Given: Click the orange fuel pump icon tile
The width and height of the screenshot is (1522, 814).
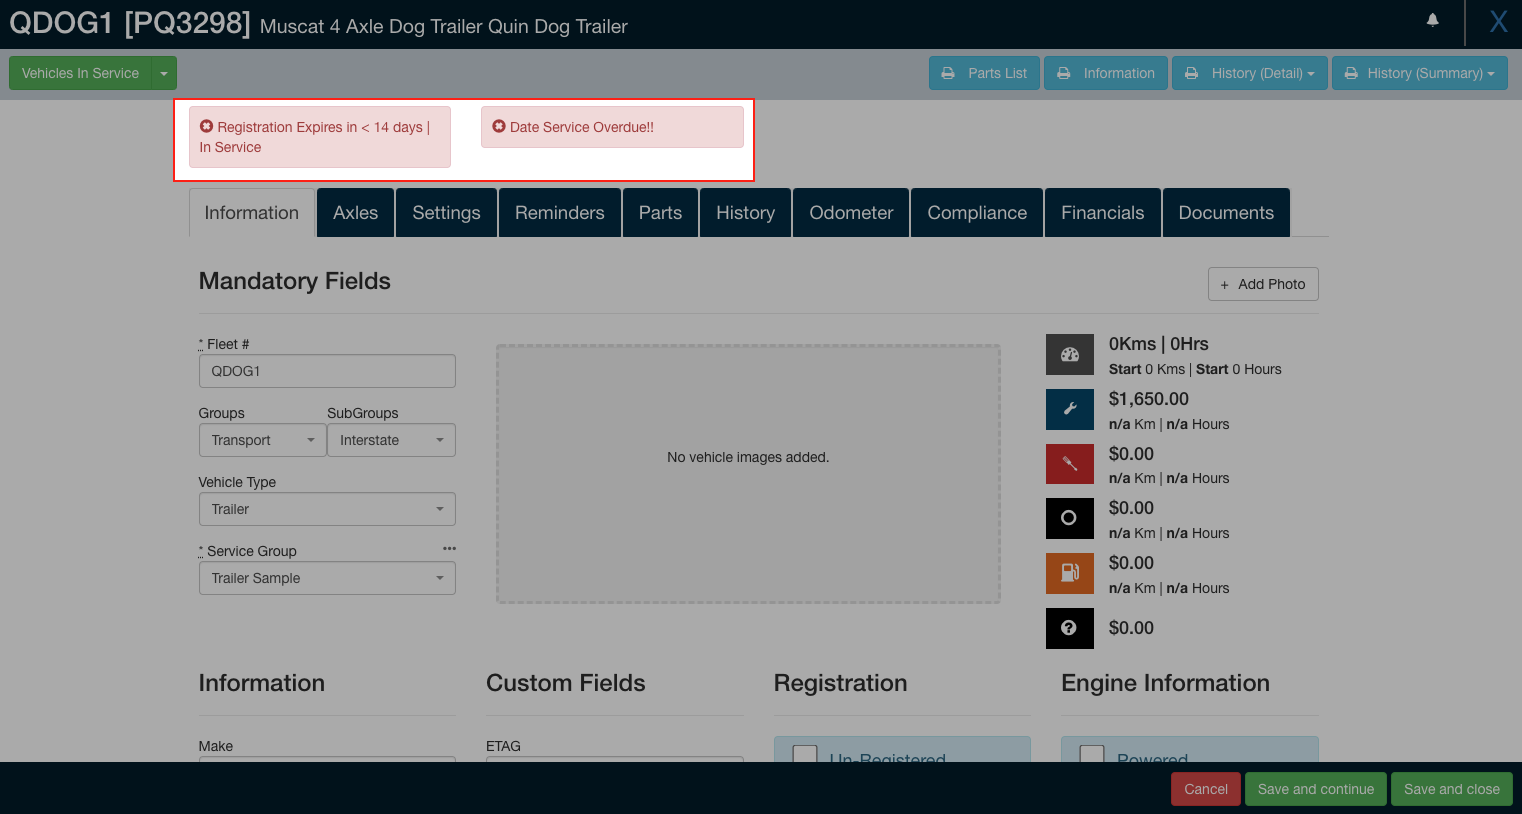Looking at the screenshot, I should 1069,573.
